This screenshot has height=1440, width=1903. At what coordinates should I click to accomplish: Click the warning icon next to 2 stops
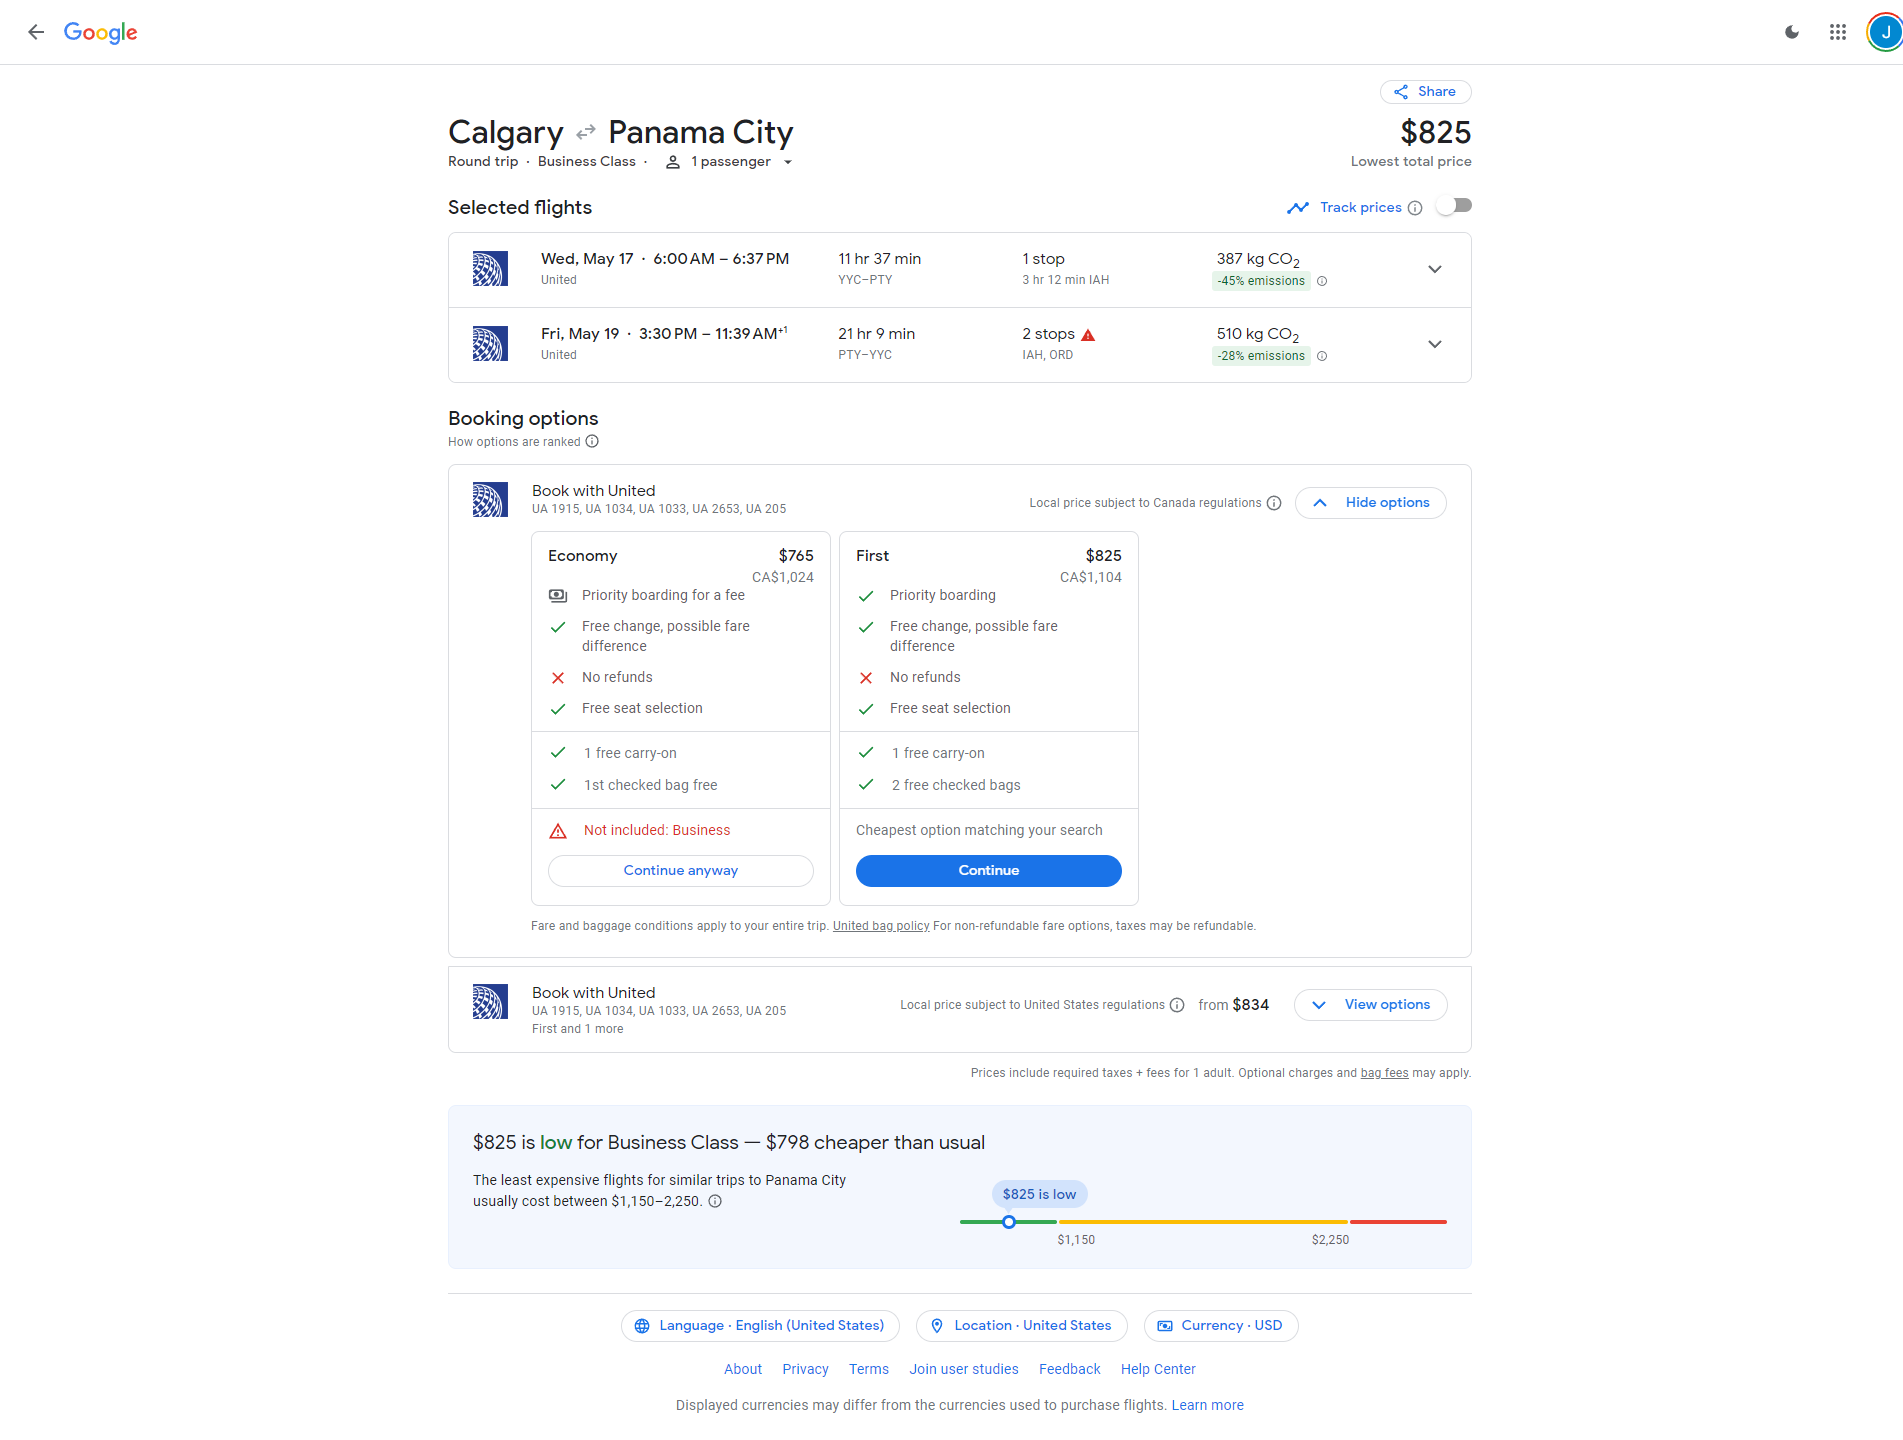point(1089,333)
